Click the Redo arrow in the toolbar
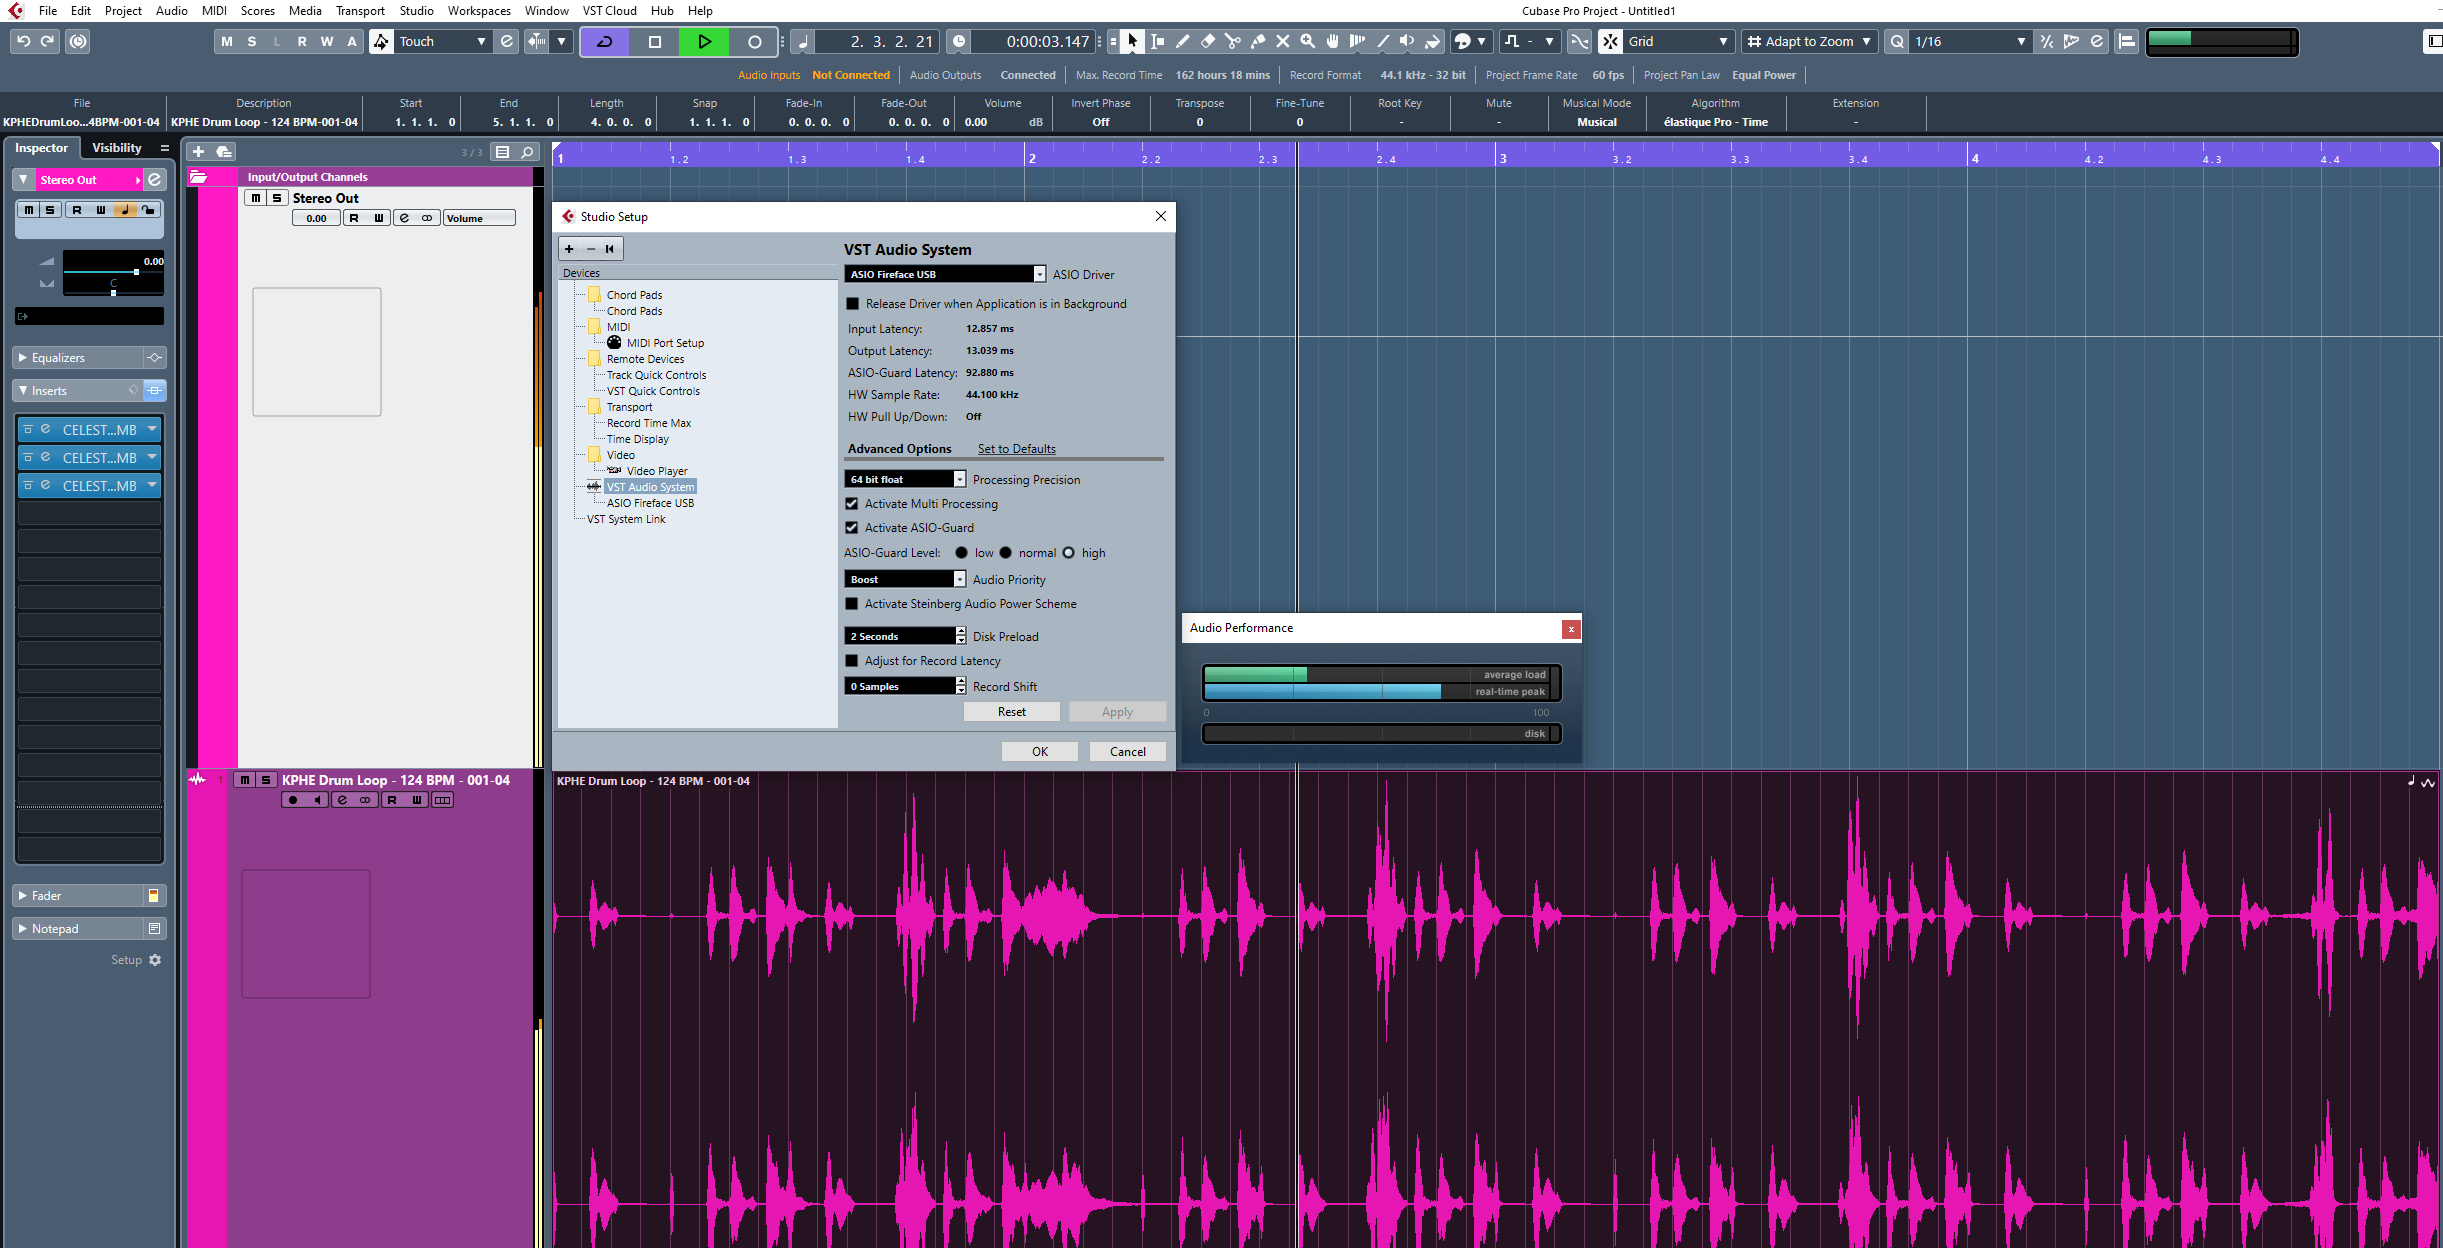Viewport: 2443px width, 1248px height. tap(47, 41)
